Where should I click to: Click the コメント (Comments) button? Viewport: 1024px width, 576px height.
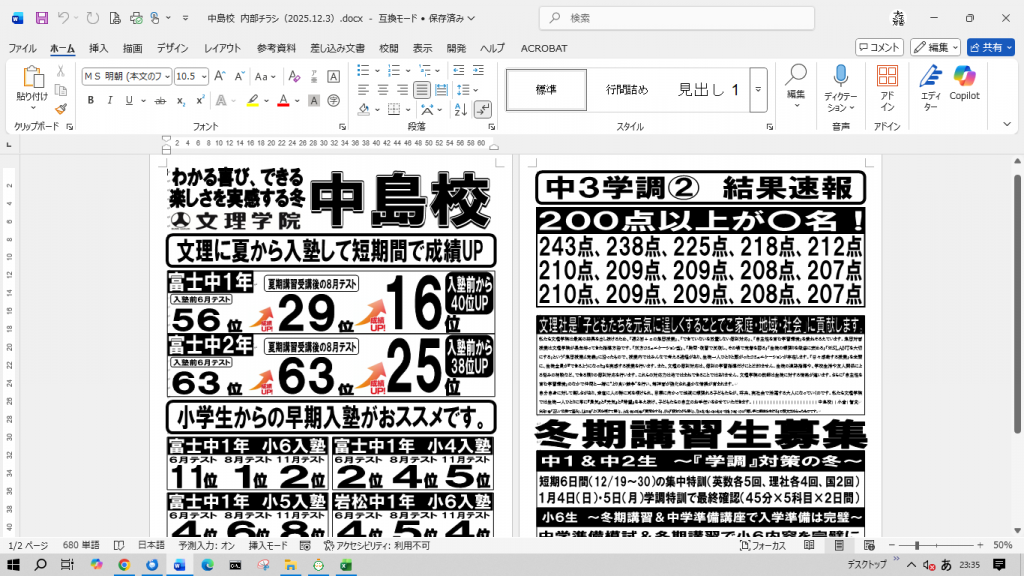click(x=880, y=47)
